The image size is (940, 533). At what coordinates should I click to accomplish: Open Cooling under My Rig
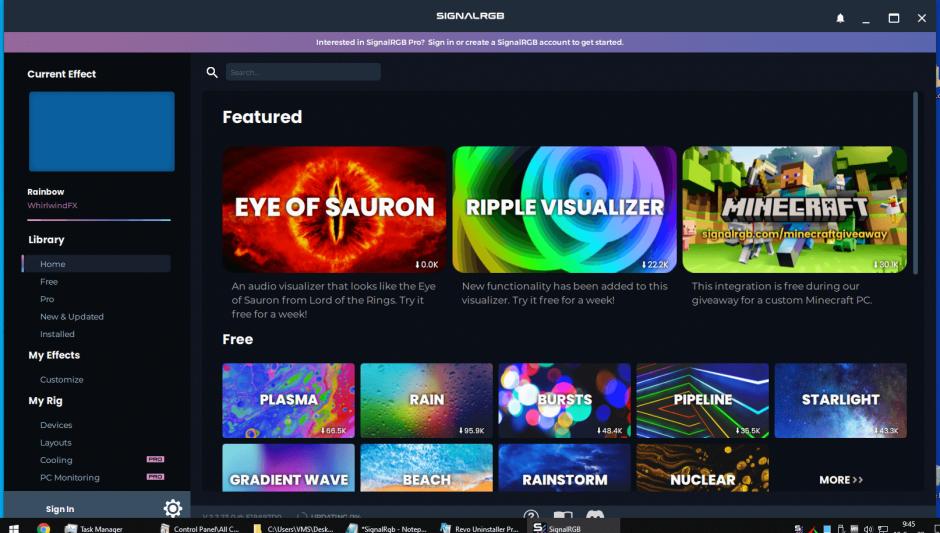[56, 460]
